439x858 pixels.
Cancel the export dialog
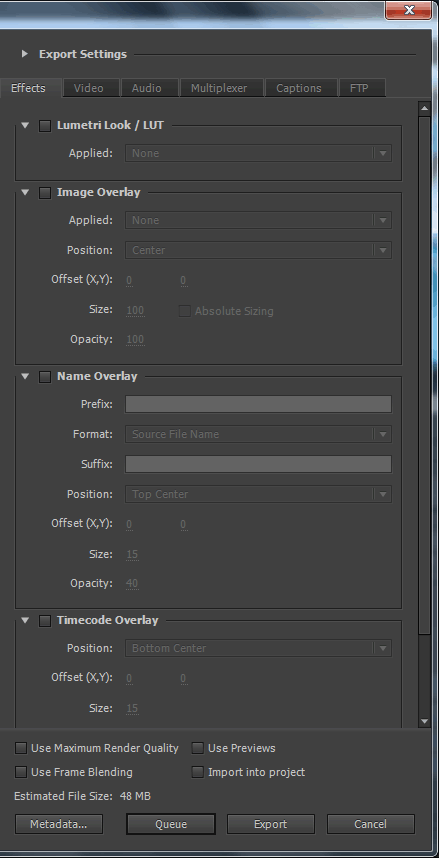tap(371, 824)
